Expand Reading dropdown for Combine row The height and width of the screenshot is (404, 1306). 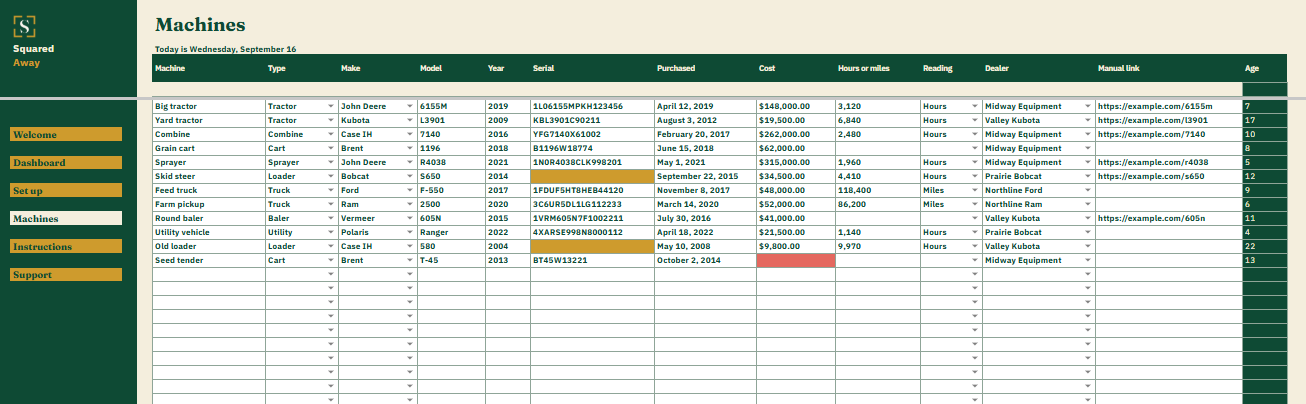tap(975, 134)
